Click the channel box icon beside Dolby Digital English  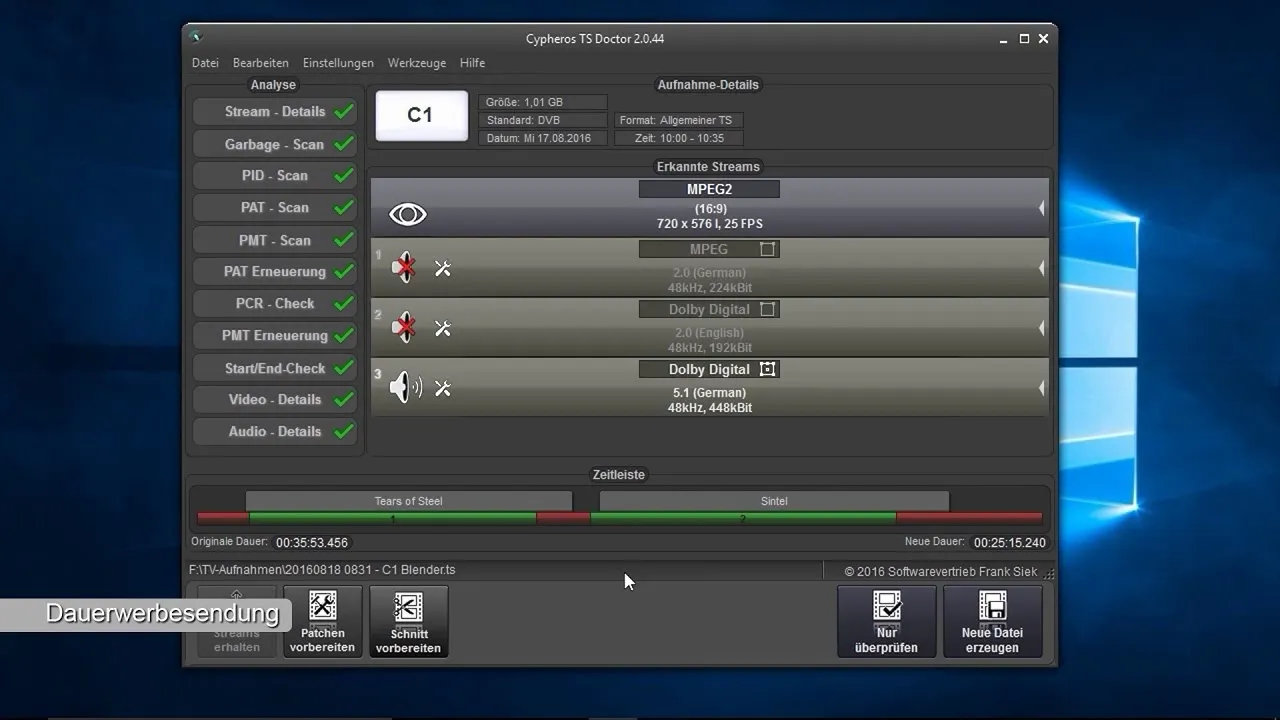tap(767, 309)
